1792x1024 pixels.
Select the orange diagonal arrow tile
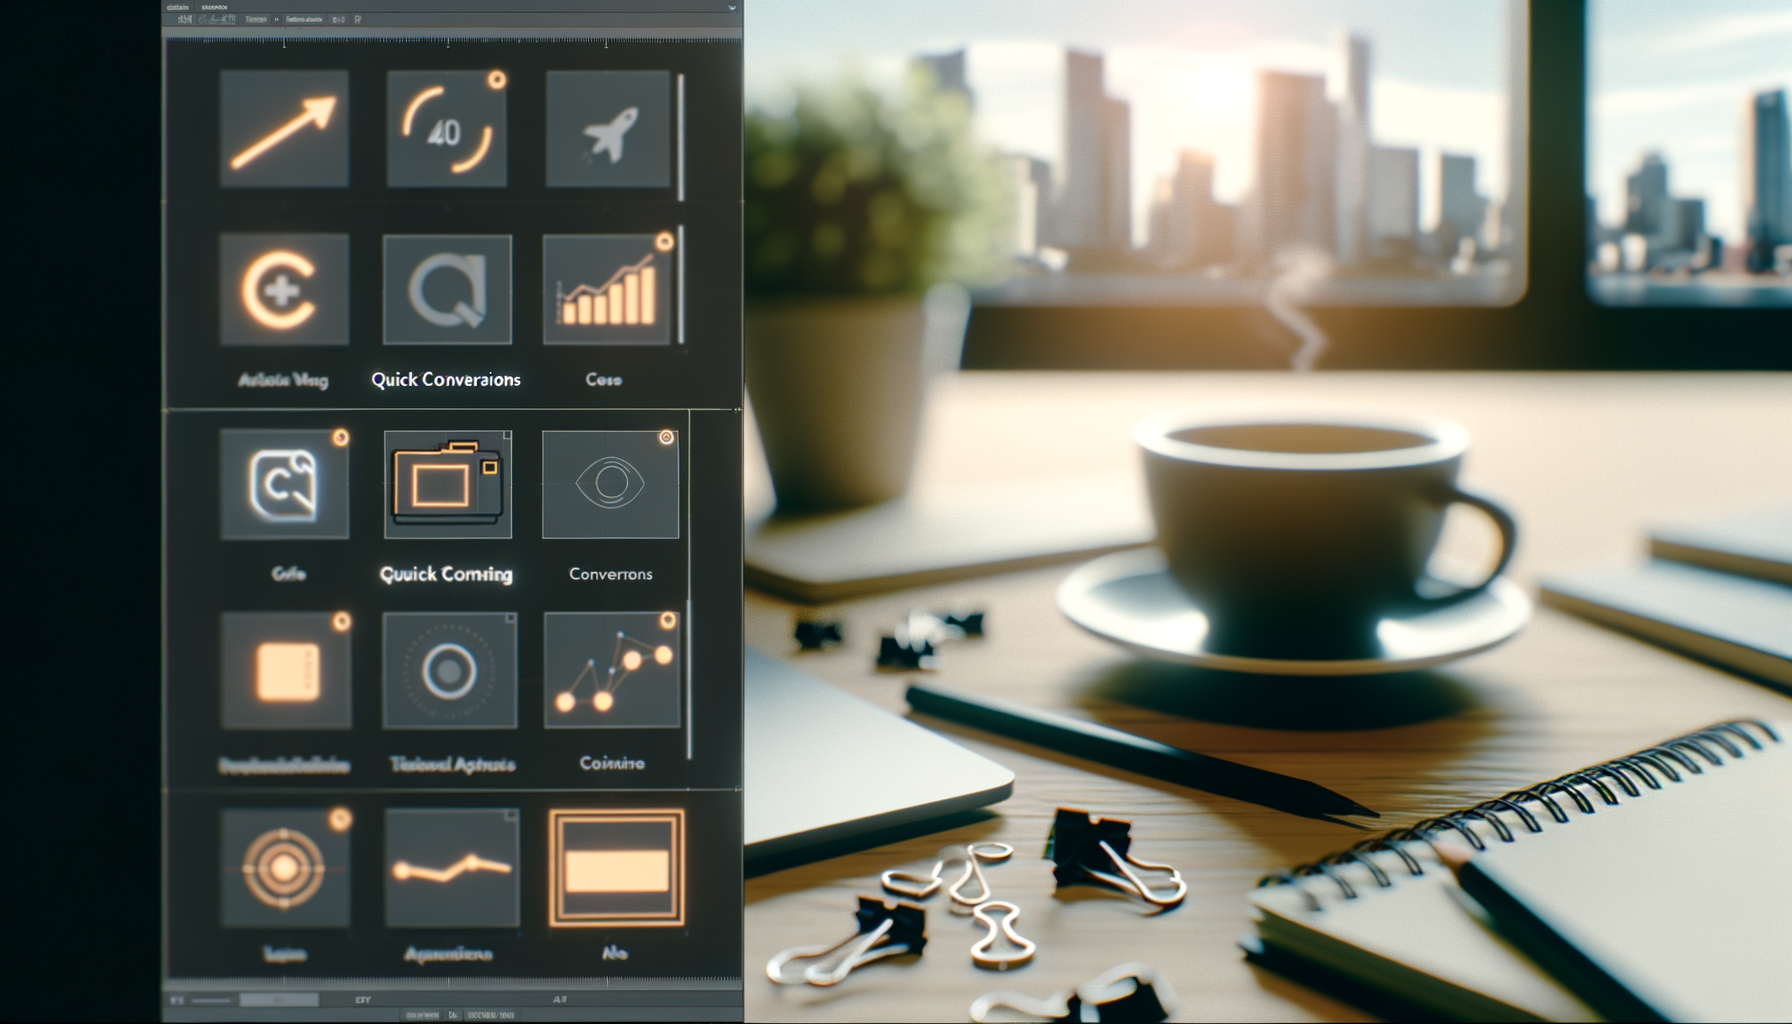coord(284,129)
